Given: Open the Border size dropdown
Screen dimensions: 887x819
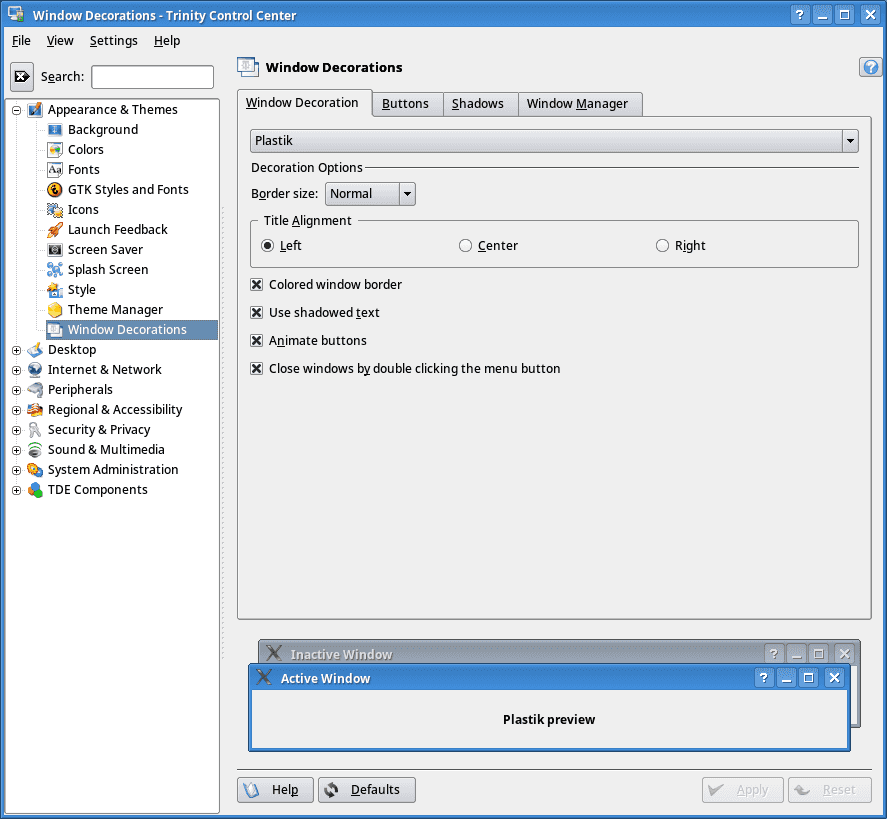Looking at the screenshot, I should [370, 194].
